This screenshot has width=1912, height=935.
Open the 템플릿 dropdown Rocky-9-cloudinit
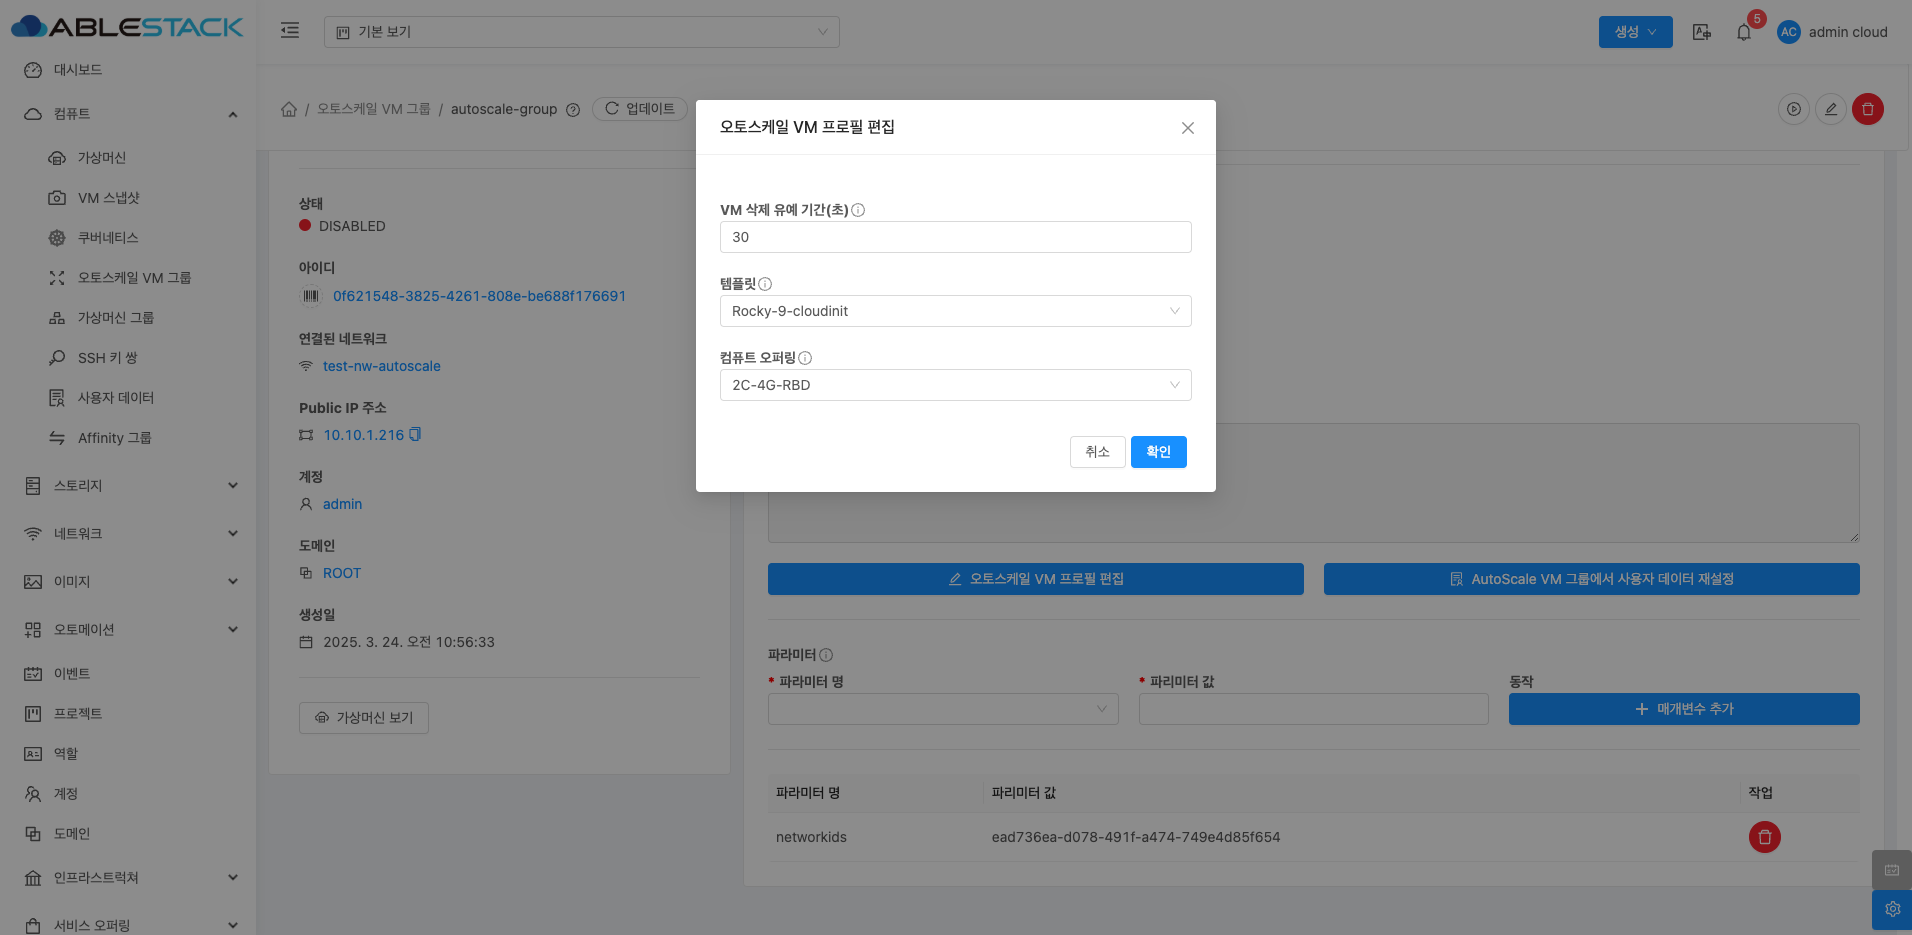pyautogui.click(x=955, y=311)
